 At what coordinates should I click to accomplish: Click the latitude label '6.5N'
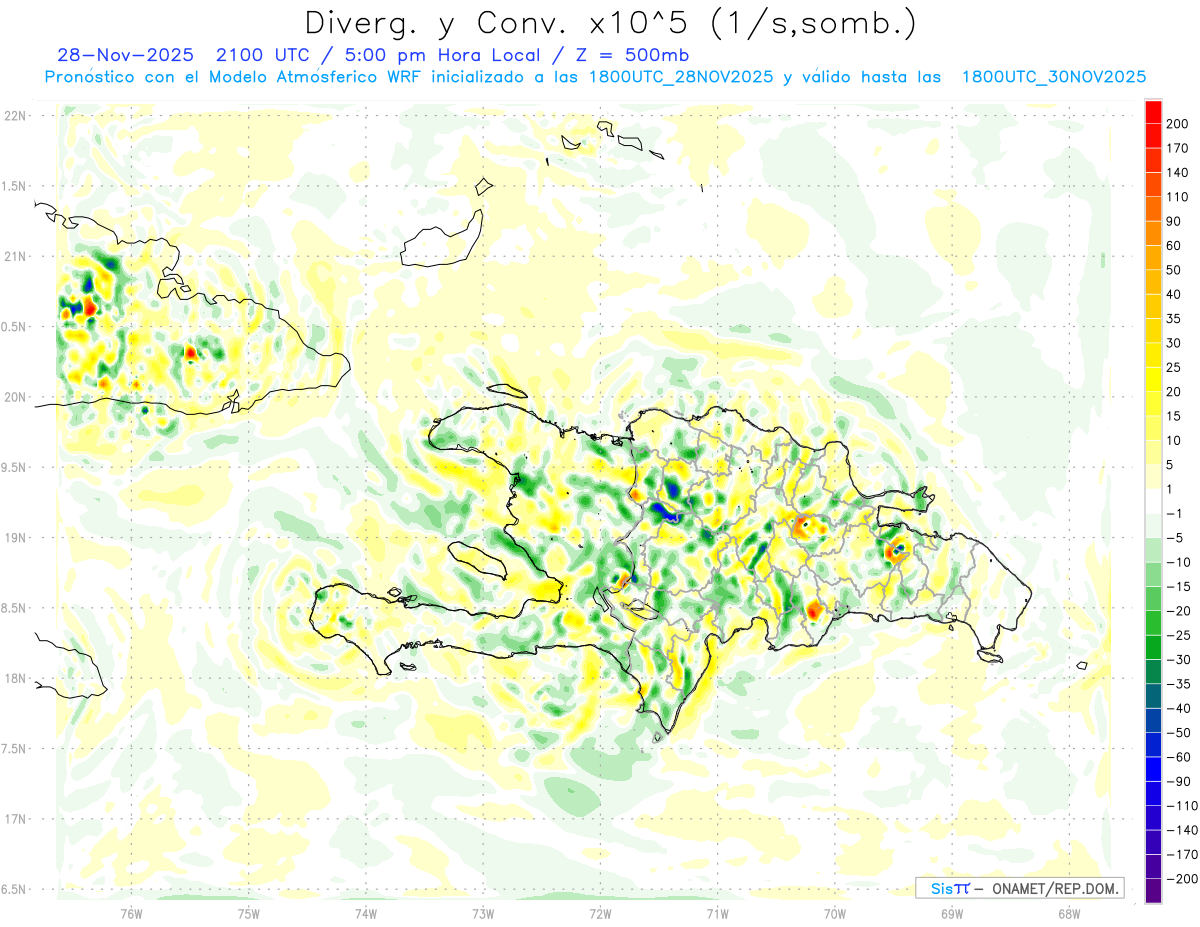point(14,889)
